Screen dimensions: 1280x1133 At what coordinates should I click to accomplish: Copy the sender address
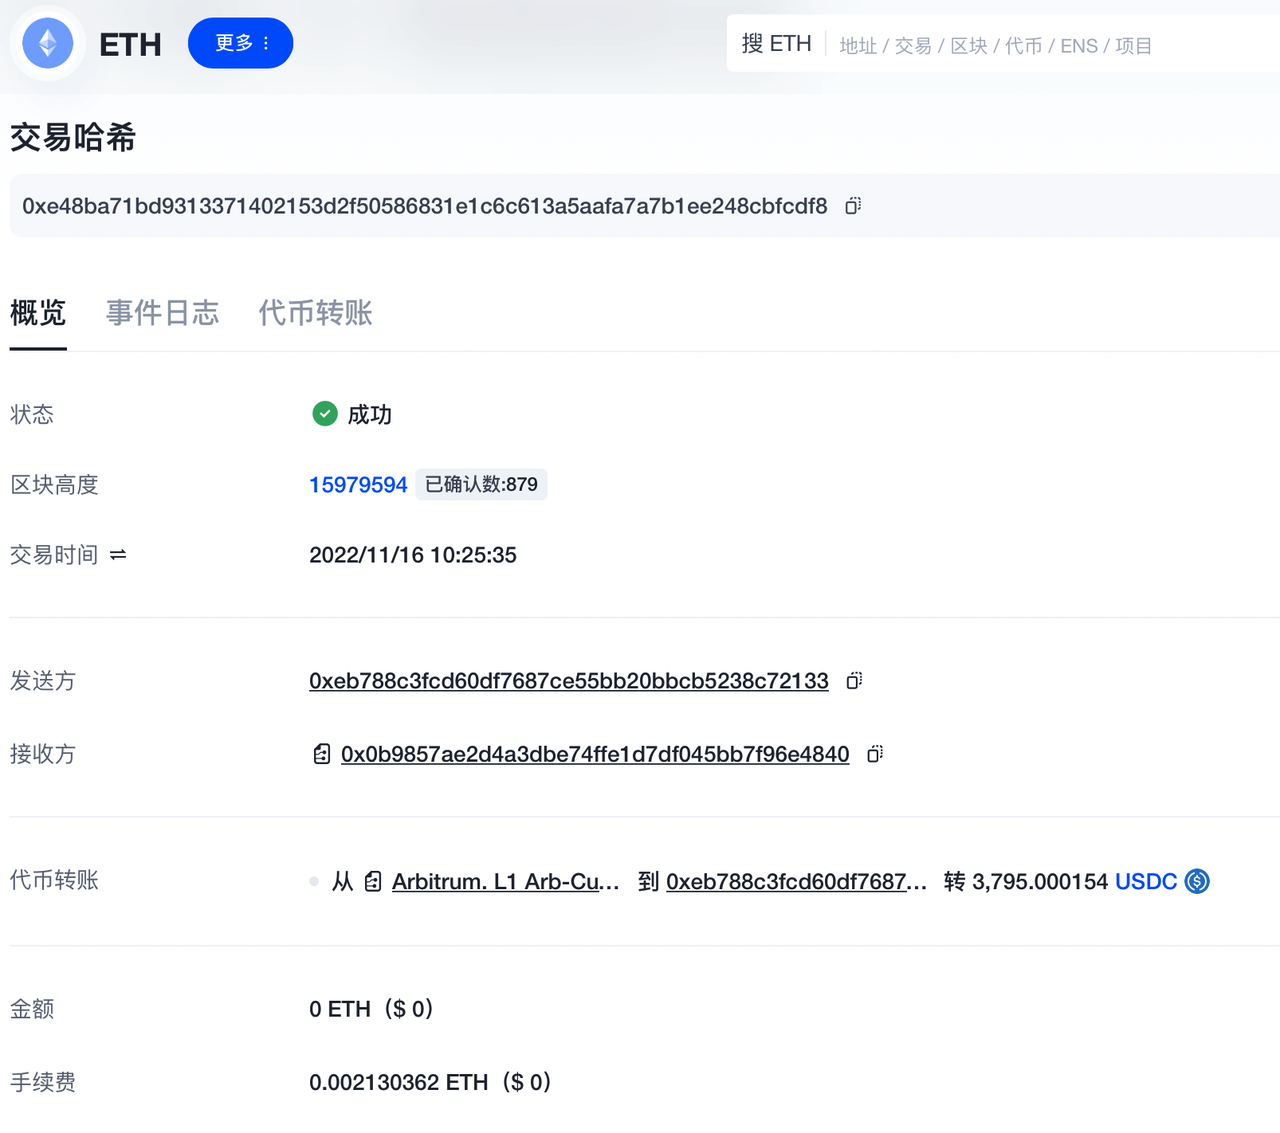(x=854, y=681)
